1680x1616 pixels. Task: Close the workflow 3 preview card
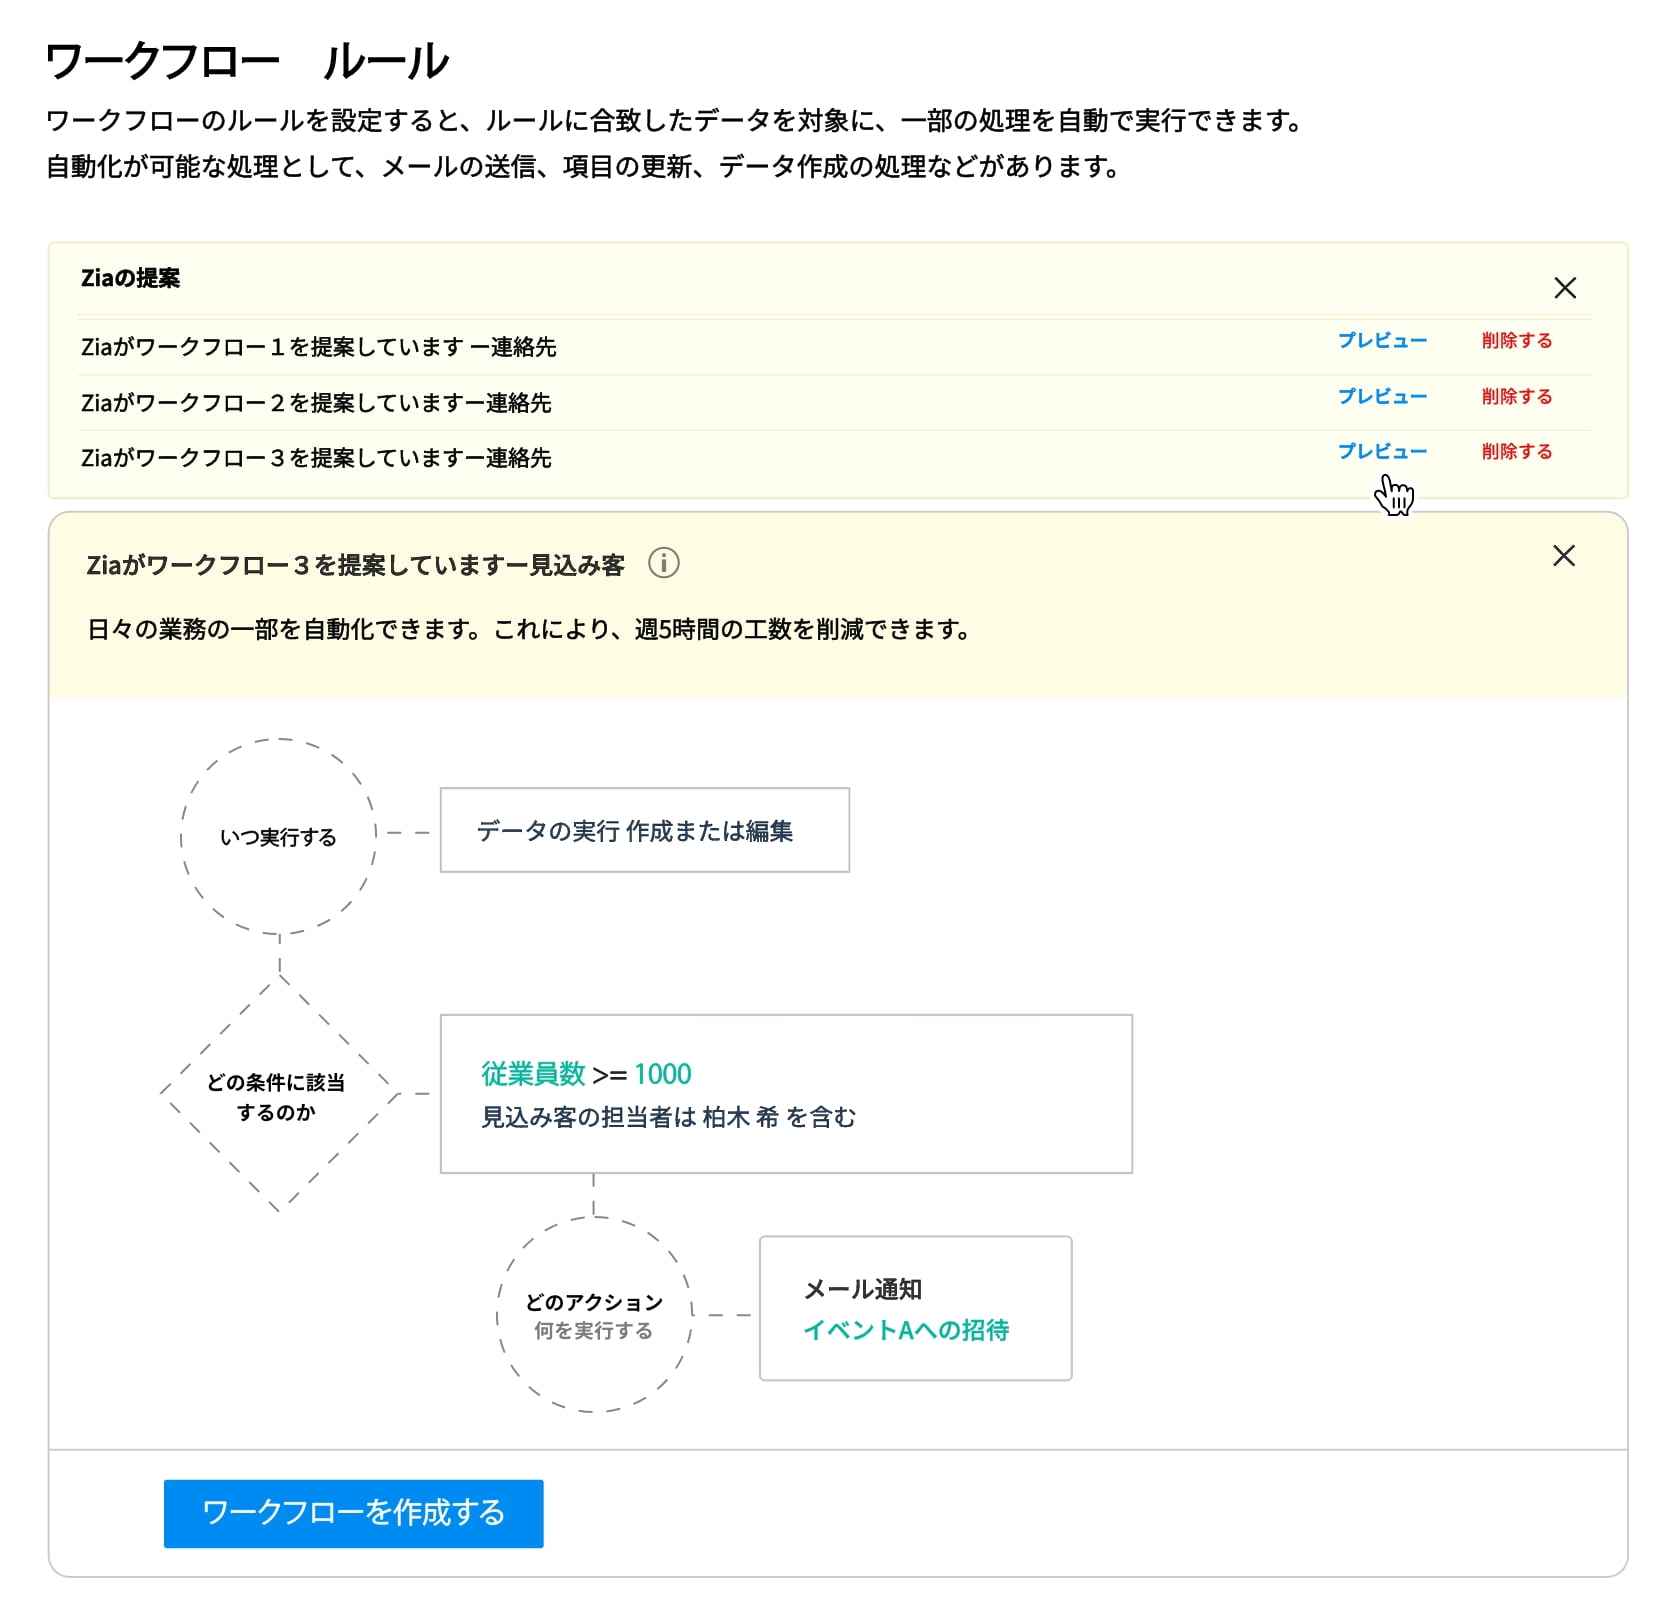1564,556
